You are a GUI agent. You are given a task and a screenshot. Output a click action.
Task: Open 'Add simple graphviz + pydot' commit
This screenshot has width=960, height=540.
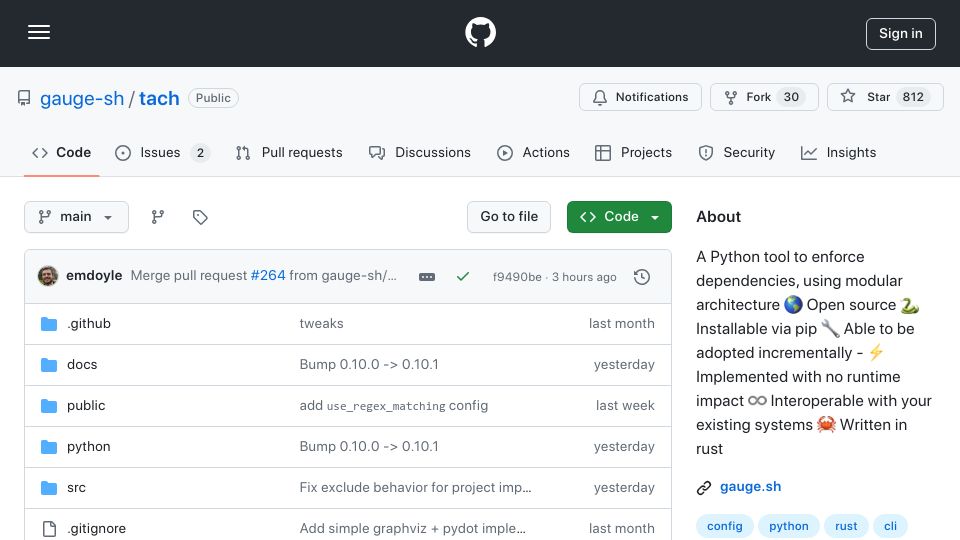point(412,528)
